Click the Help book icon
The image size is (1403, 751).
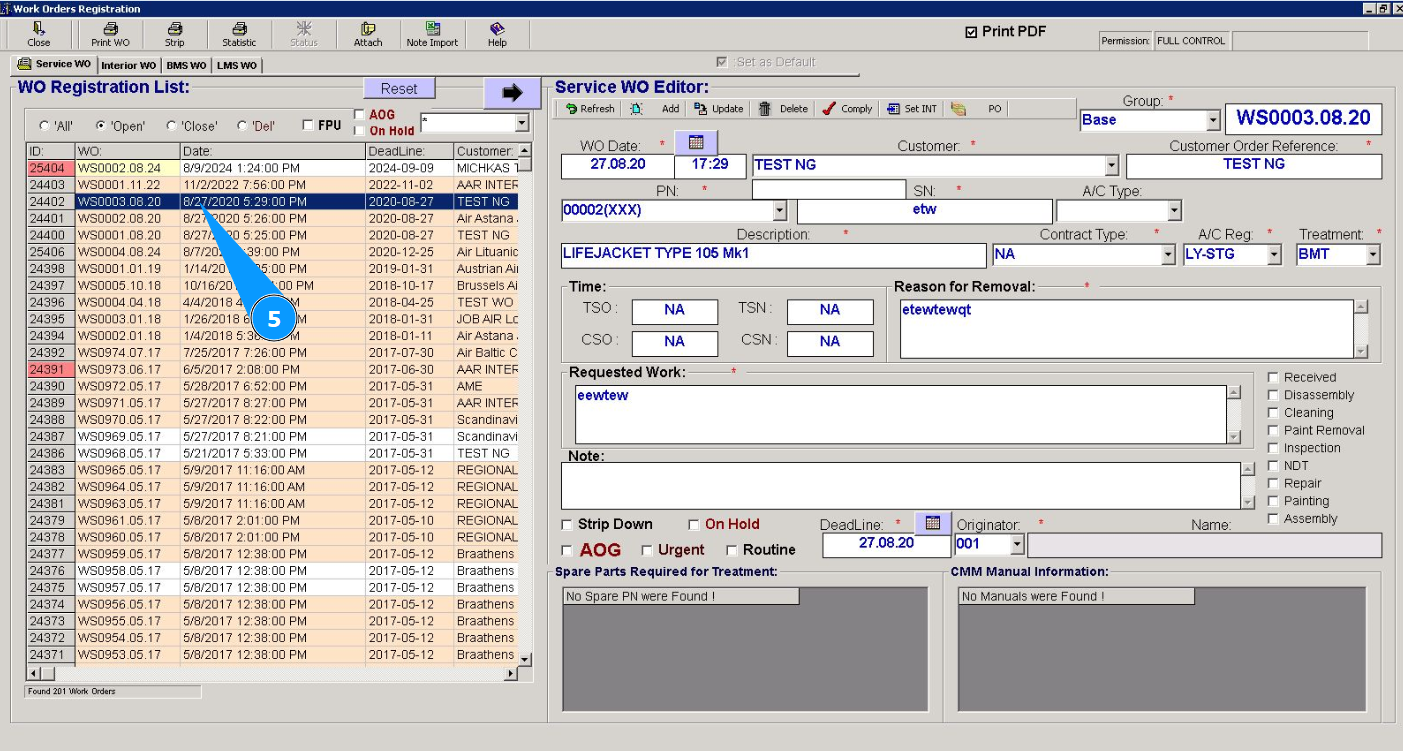tap(497, 29)
